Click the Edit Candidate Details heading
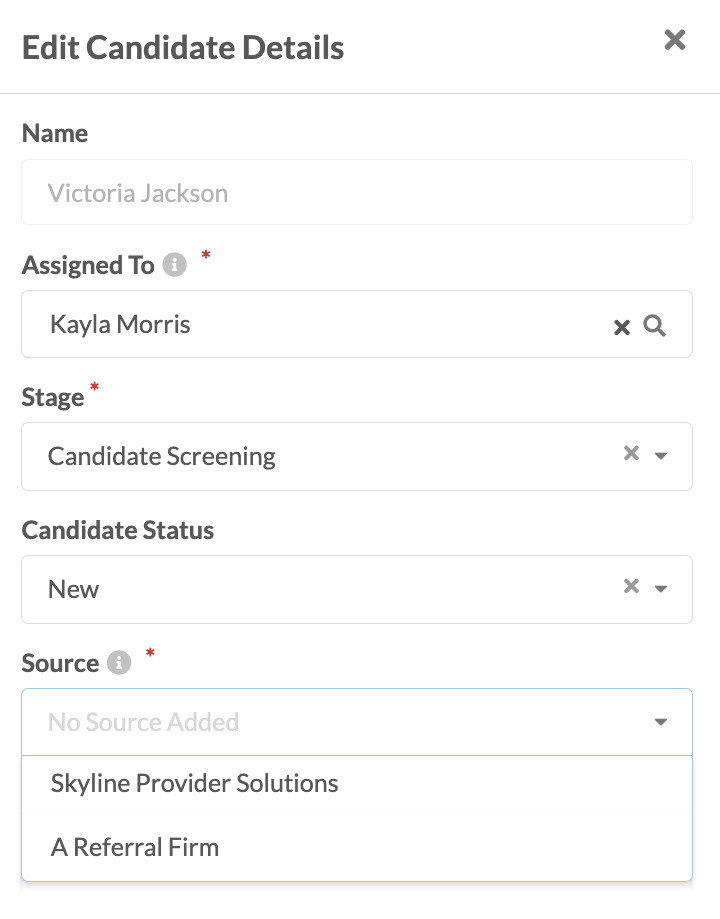Image resolution: width=720 pixels, height=919 pixels. click(183, 47)
